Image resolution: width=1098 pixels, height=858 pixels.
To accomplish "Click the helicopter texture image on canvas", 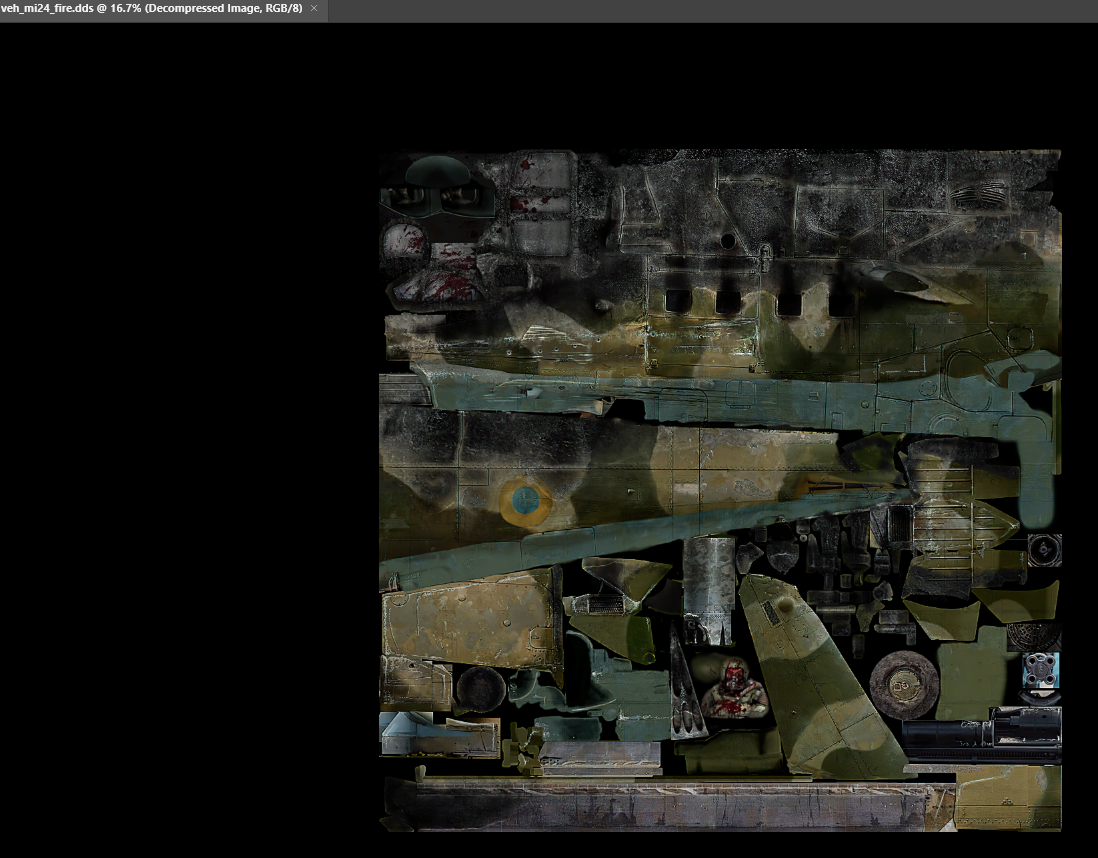I will tap(720, 490).
